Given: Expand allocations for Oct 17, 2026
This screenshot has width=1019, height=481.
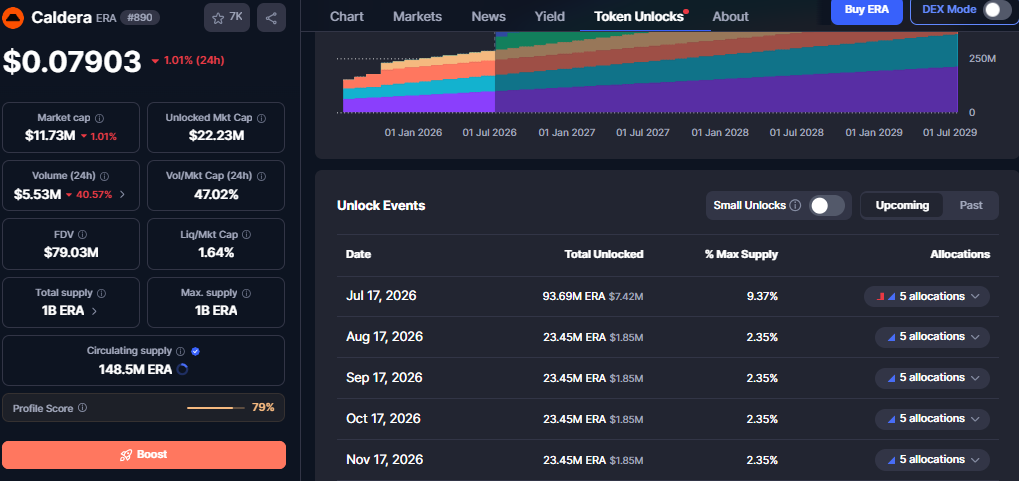Looking at the screenshot, I should click(932, 419).
